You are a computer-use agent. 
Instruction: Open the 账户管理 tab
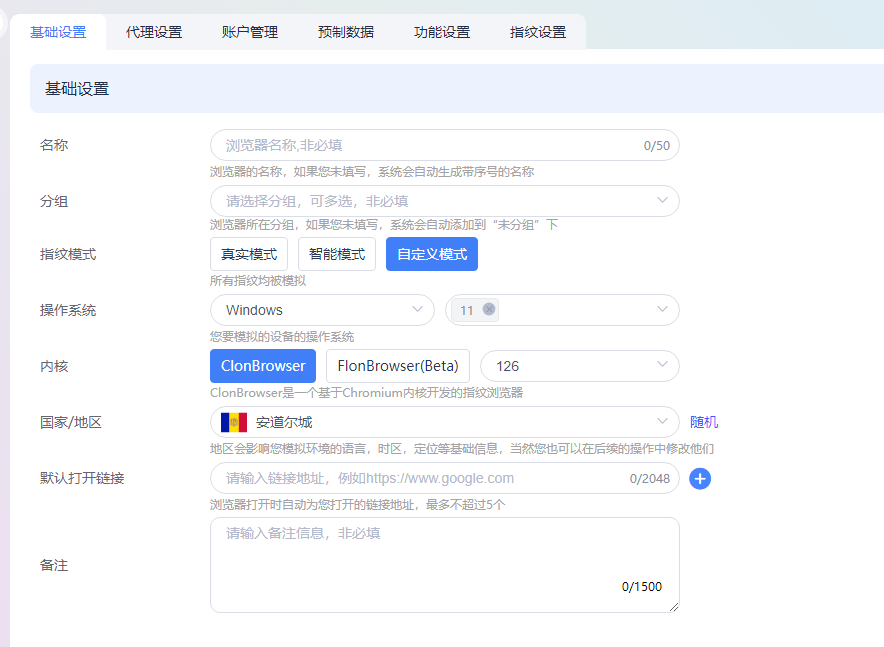point(250,32)
